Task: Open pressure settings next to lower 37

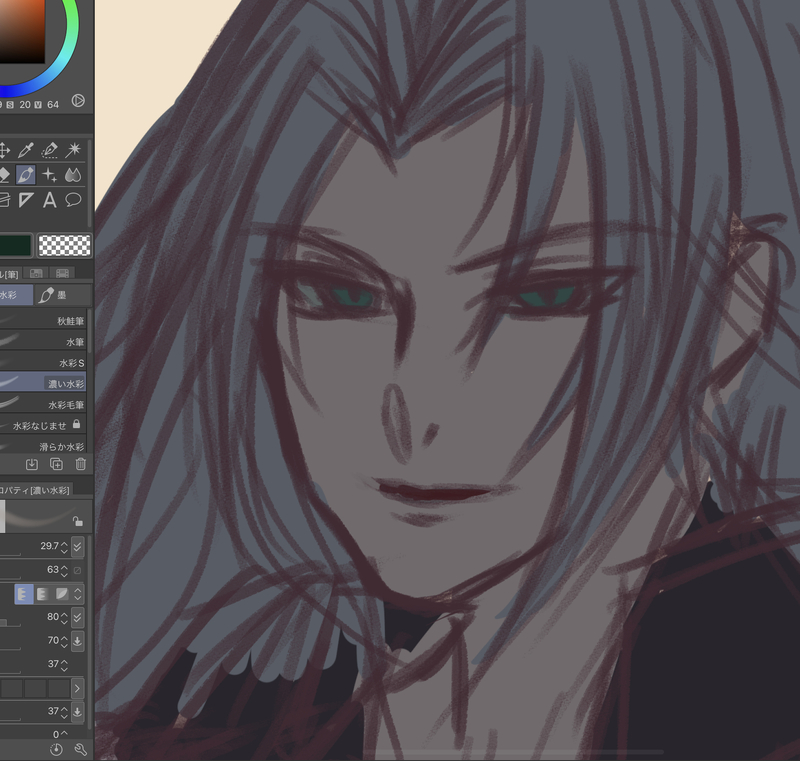Action: 78,712
